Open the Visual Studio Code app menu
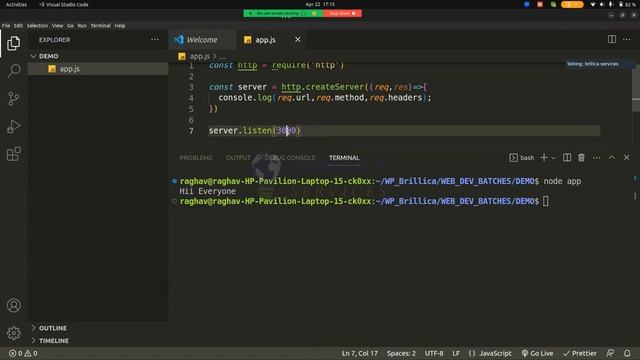The image size is (640, 360). pyautogui.click(x=64, y=4)
